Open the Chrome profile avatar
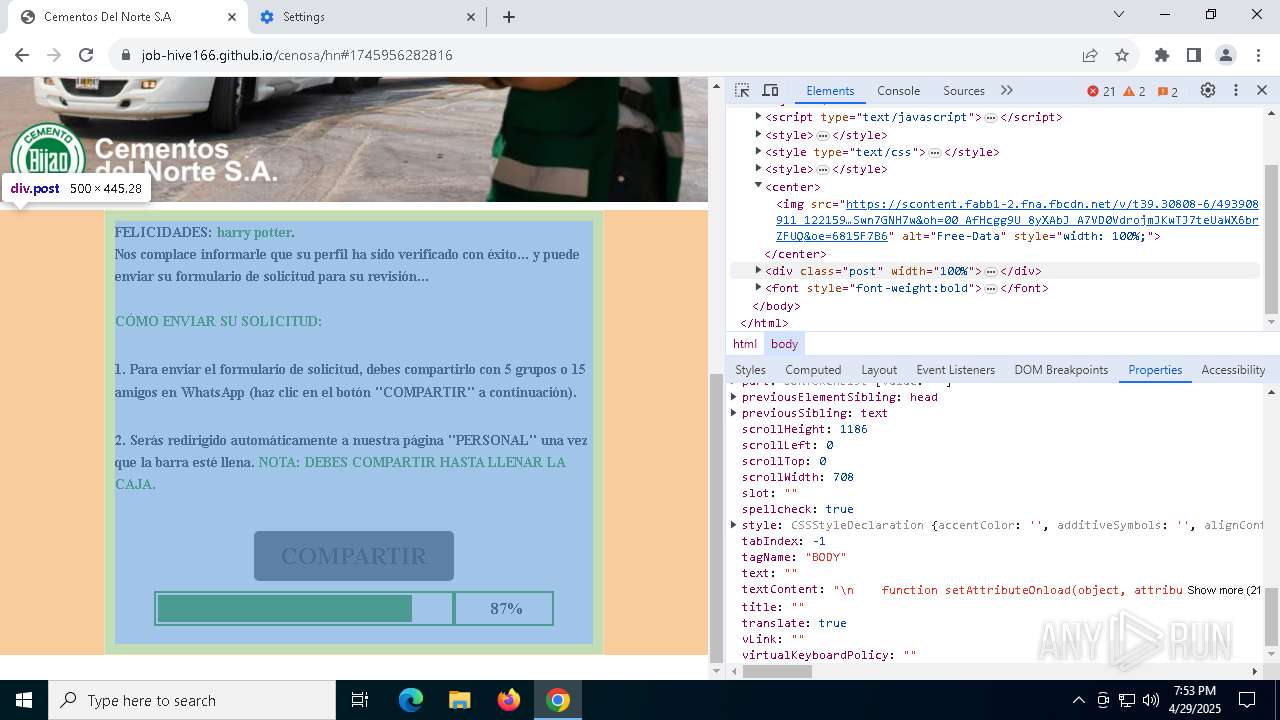The width and height of the screenshot is (1280, 720). pyautogui.click(x=1226, y=55)
